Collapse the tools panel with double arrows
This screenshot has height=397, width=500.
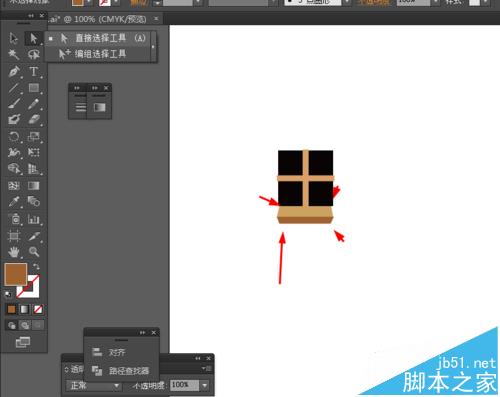(31, 16)
